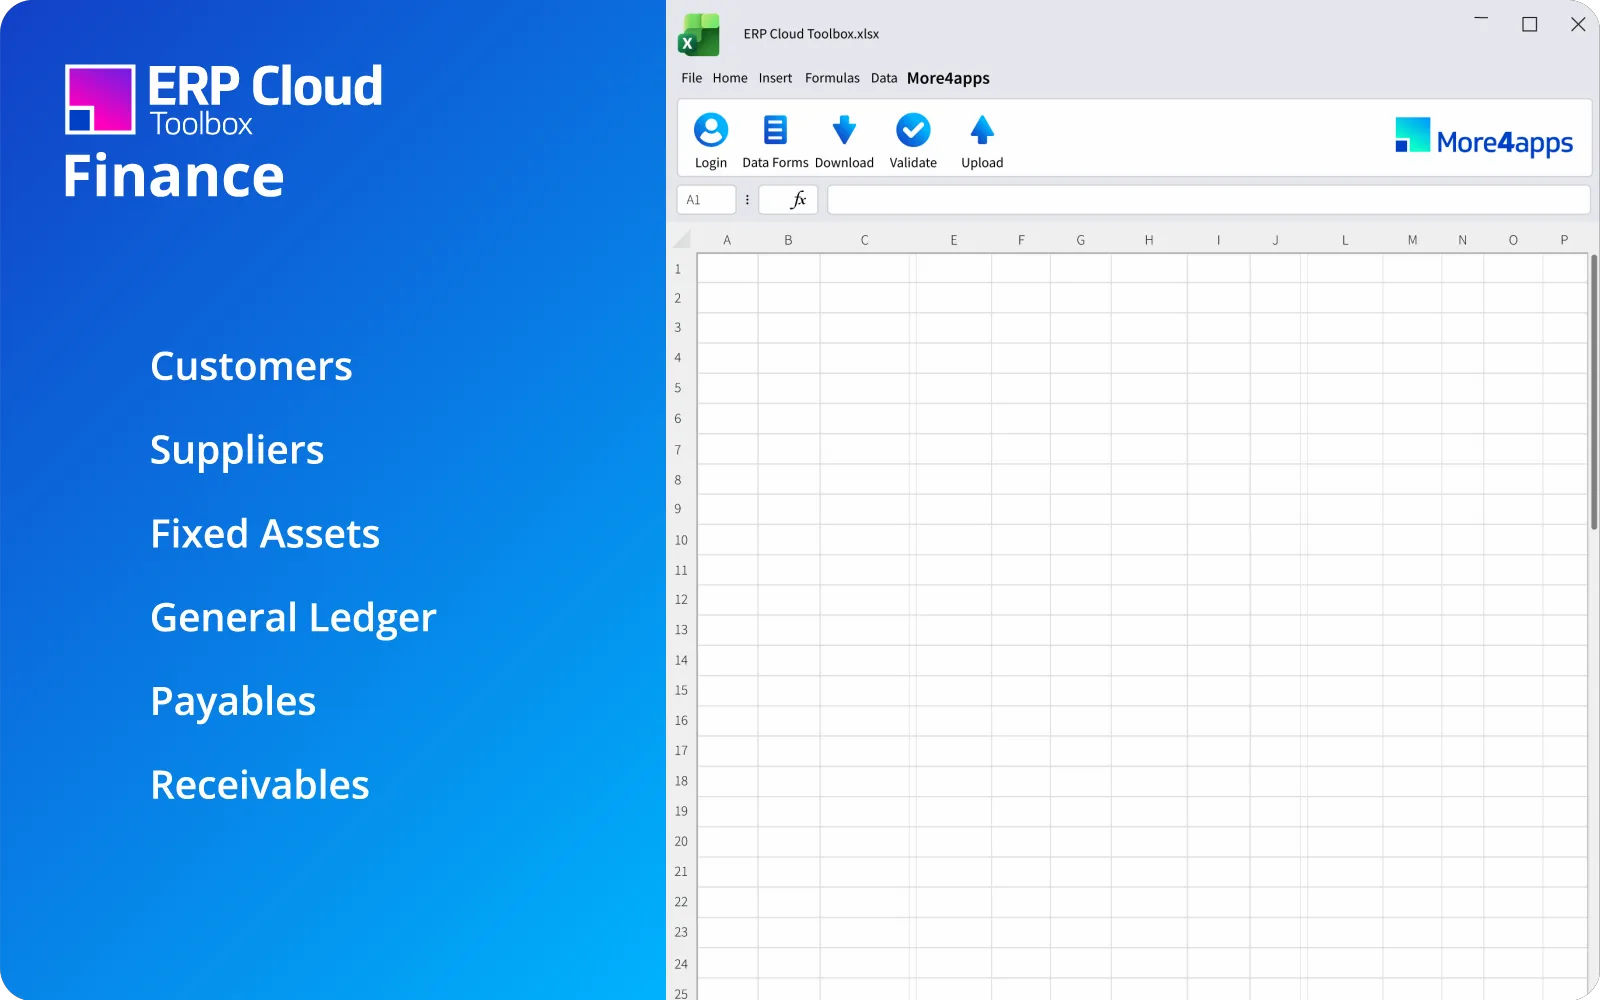Click the More4apps logo in ribbon
Viewport: 1600px width, 1000px height.
tap(1484, 139)
